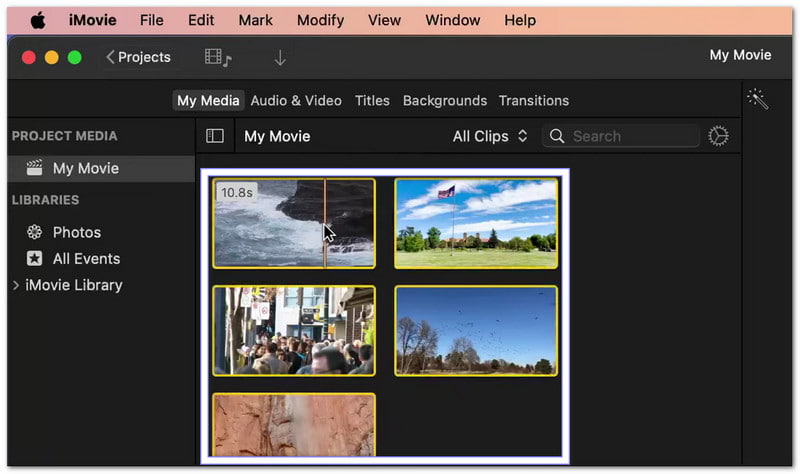
Task: Click the Apple logo menu
Action: click(x=38, y=20)
